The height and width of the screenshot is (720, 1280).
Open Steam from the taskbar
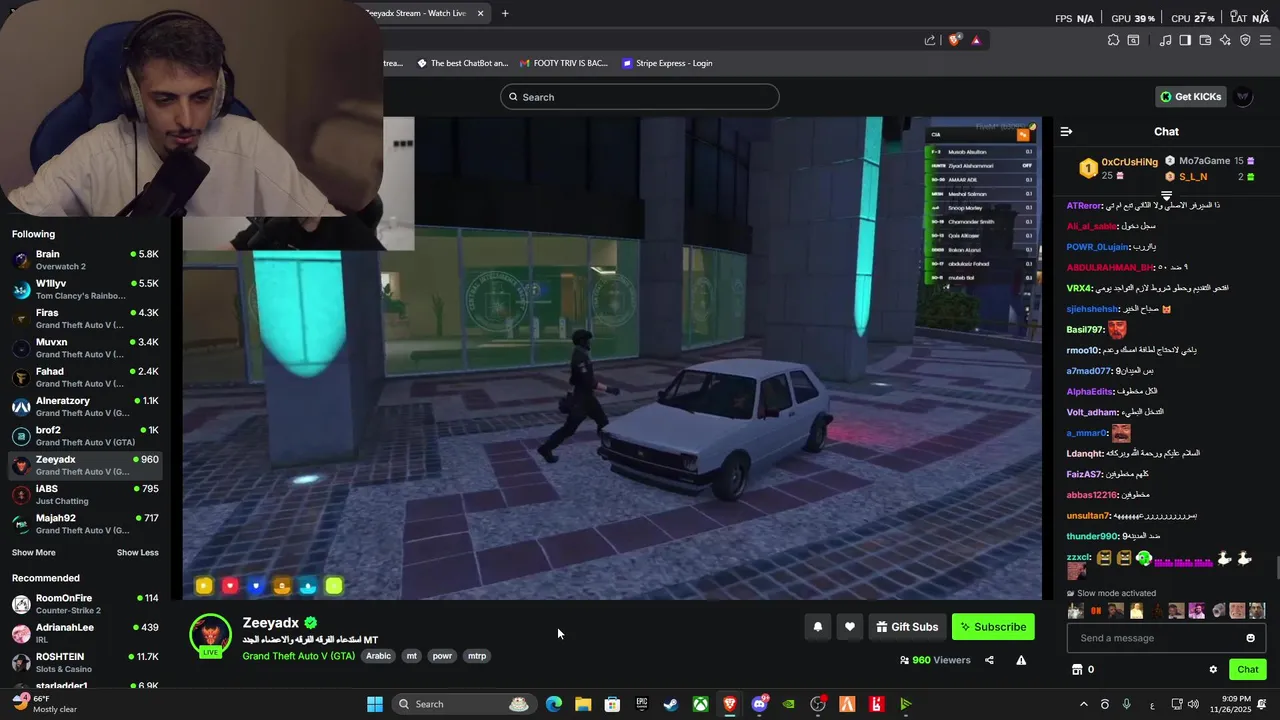pos(671,704)
